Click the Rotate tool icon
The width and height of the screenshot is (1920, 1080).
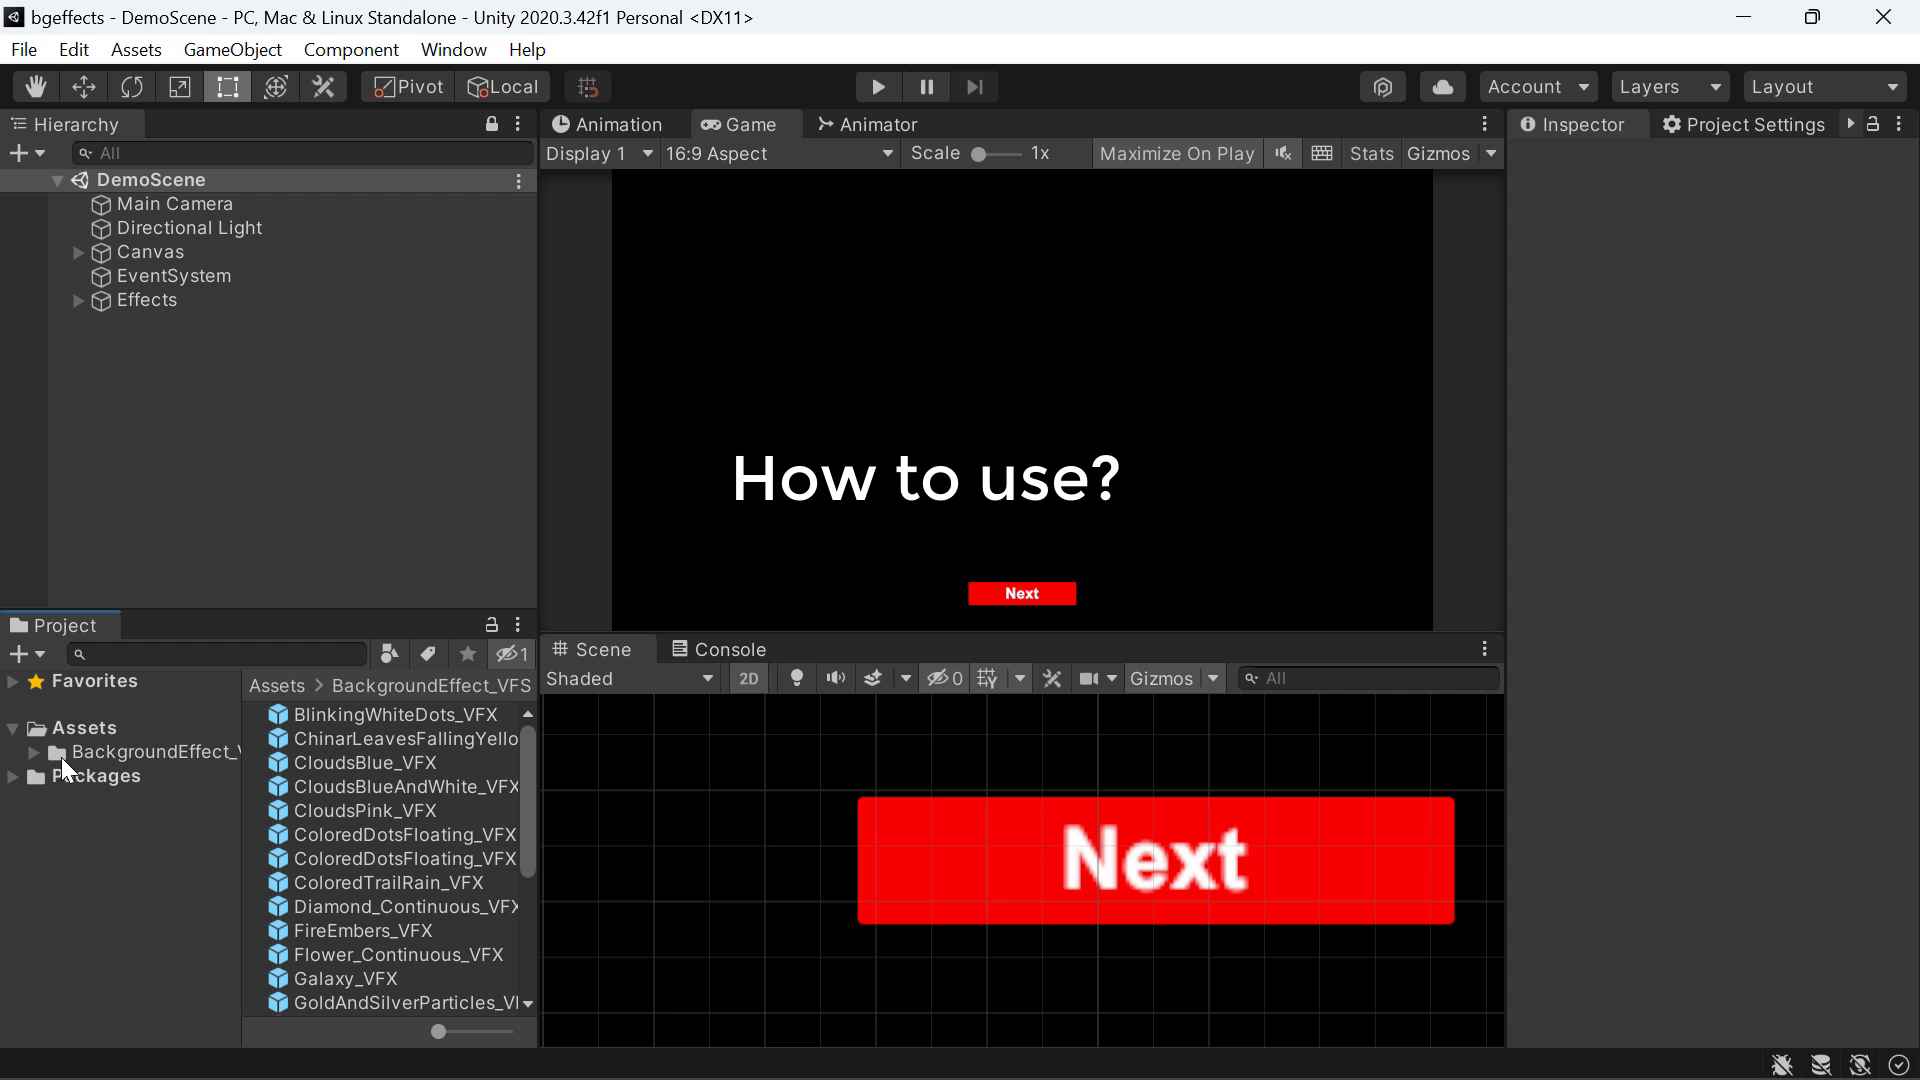[131, 87]
